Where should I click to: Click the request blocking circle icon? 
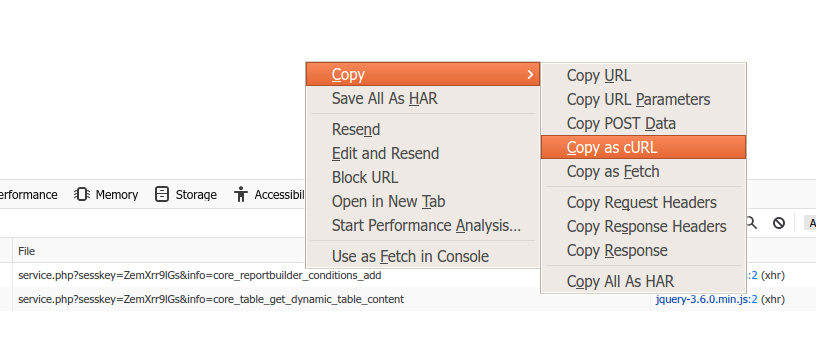pyautogui.click(x=779, y=223)
